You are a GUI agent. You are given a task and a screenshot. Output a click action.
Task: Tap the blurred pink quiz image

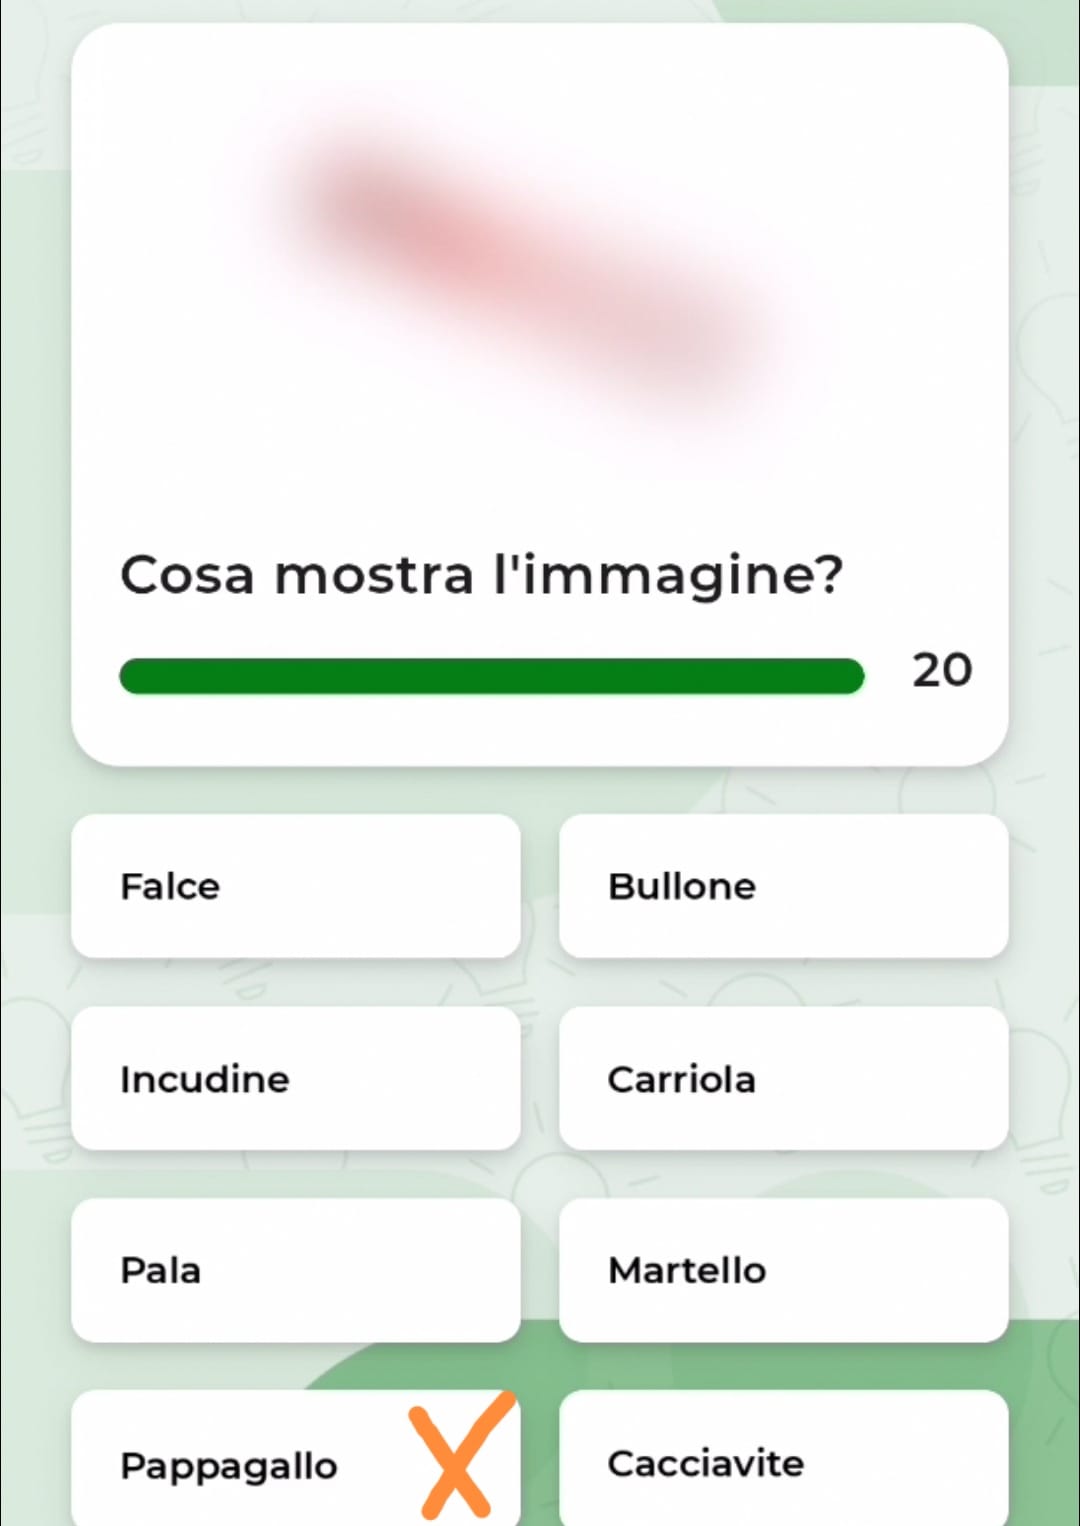click(530, 262)
